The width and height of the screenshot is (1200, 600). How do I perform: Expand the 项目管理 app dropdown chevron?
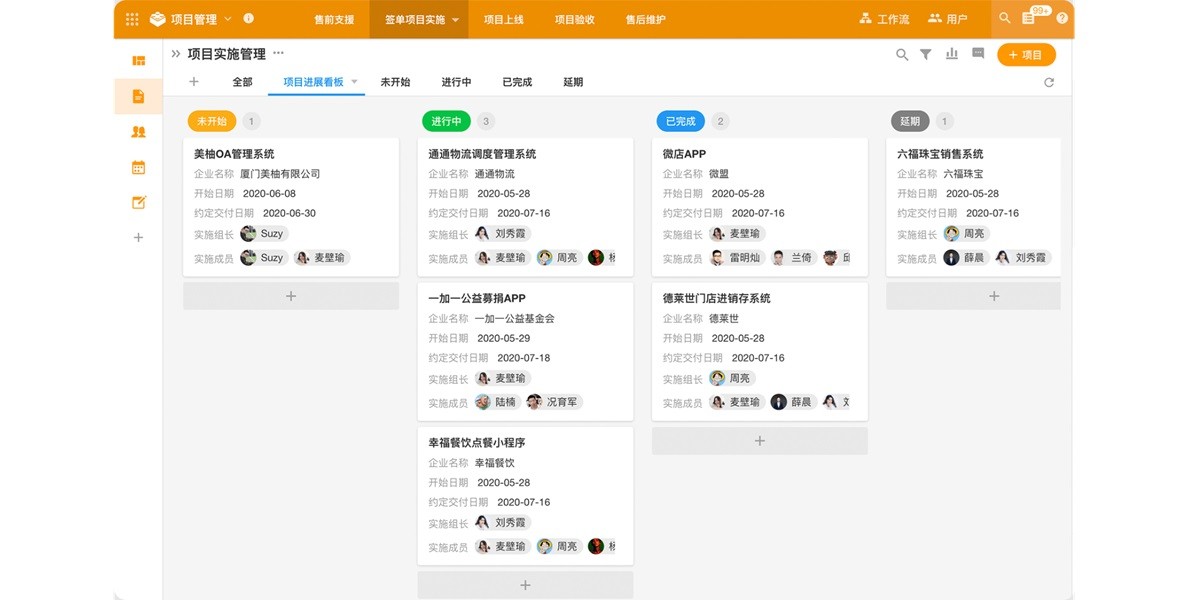click(228, 19)
